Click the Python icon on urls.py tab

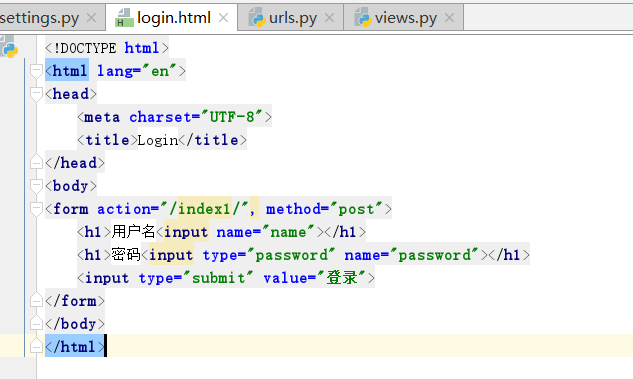point(257,18)
